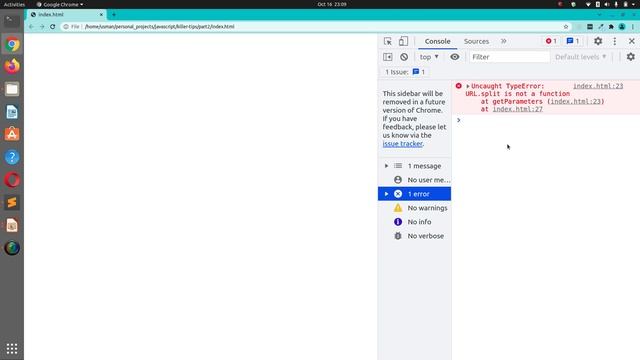Screen dimensions: 640x360
Task: Select the index.html browser tab
Action: point(67,14)
